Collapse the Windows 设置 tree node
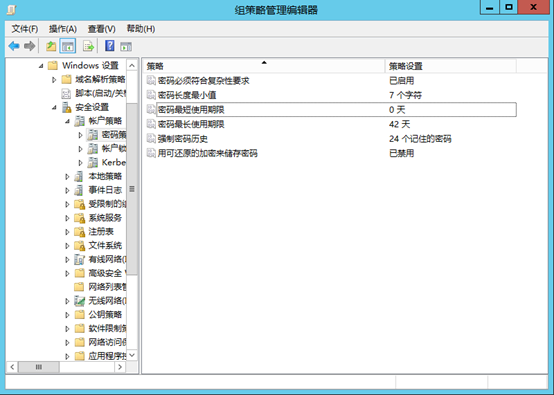The width and height of the screenshot is (554, 395). pyautogui.click(x=41, y=66)
